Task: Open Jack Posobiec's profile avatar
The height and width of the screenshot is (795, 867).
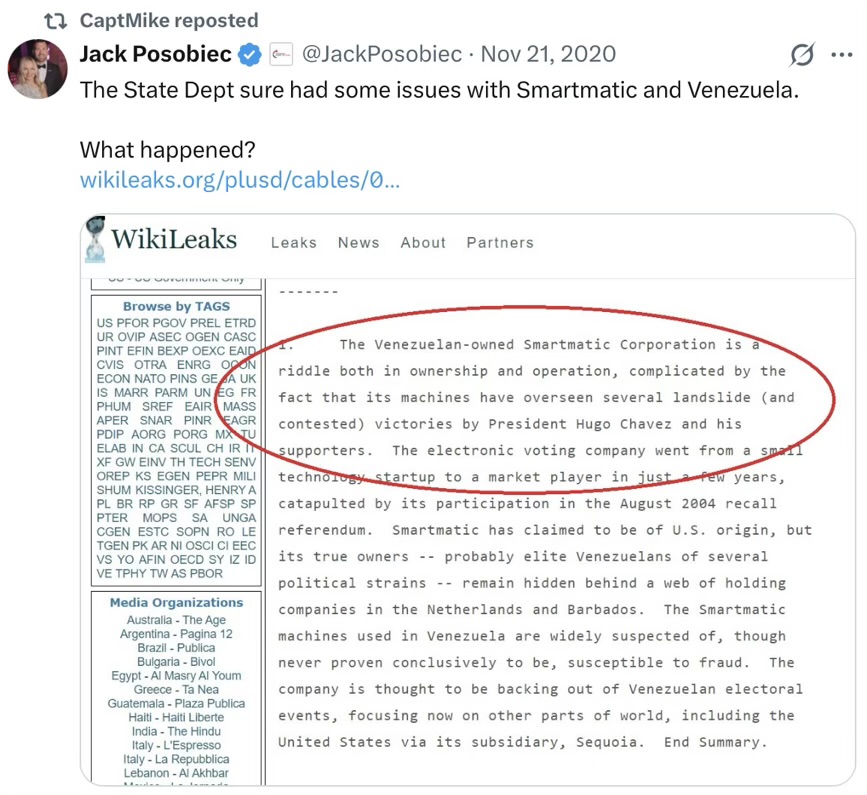Action: (38, 69)
